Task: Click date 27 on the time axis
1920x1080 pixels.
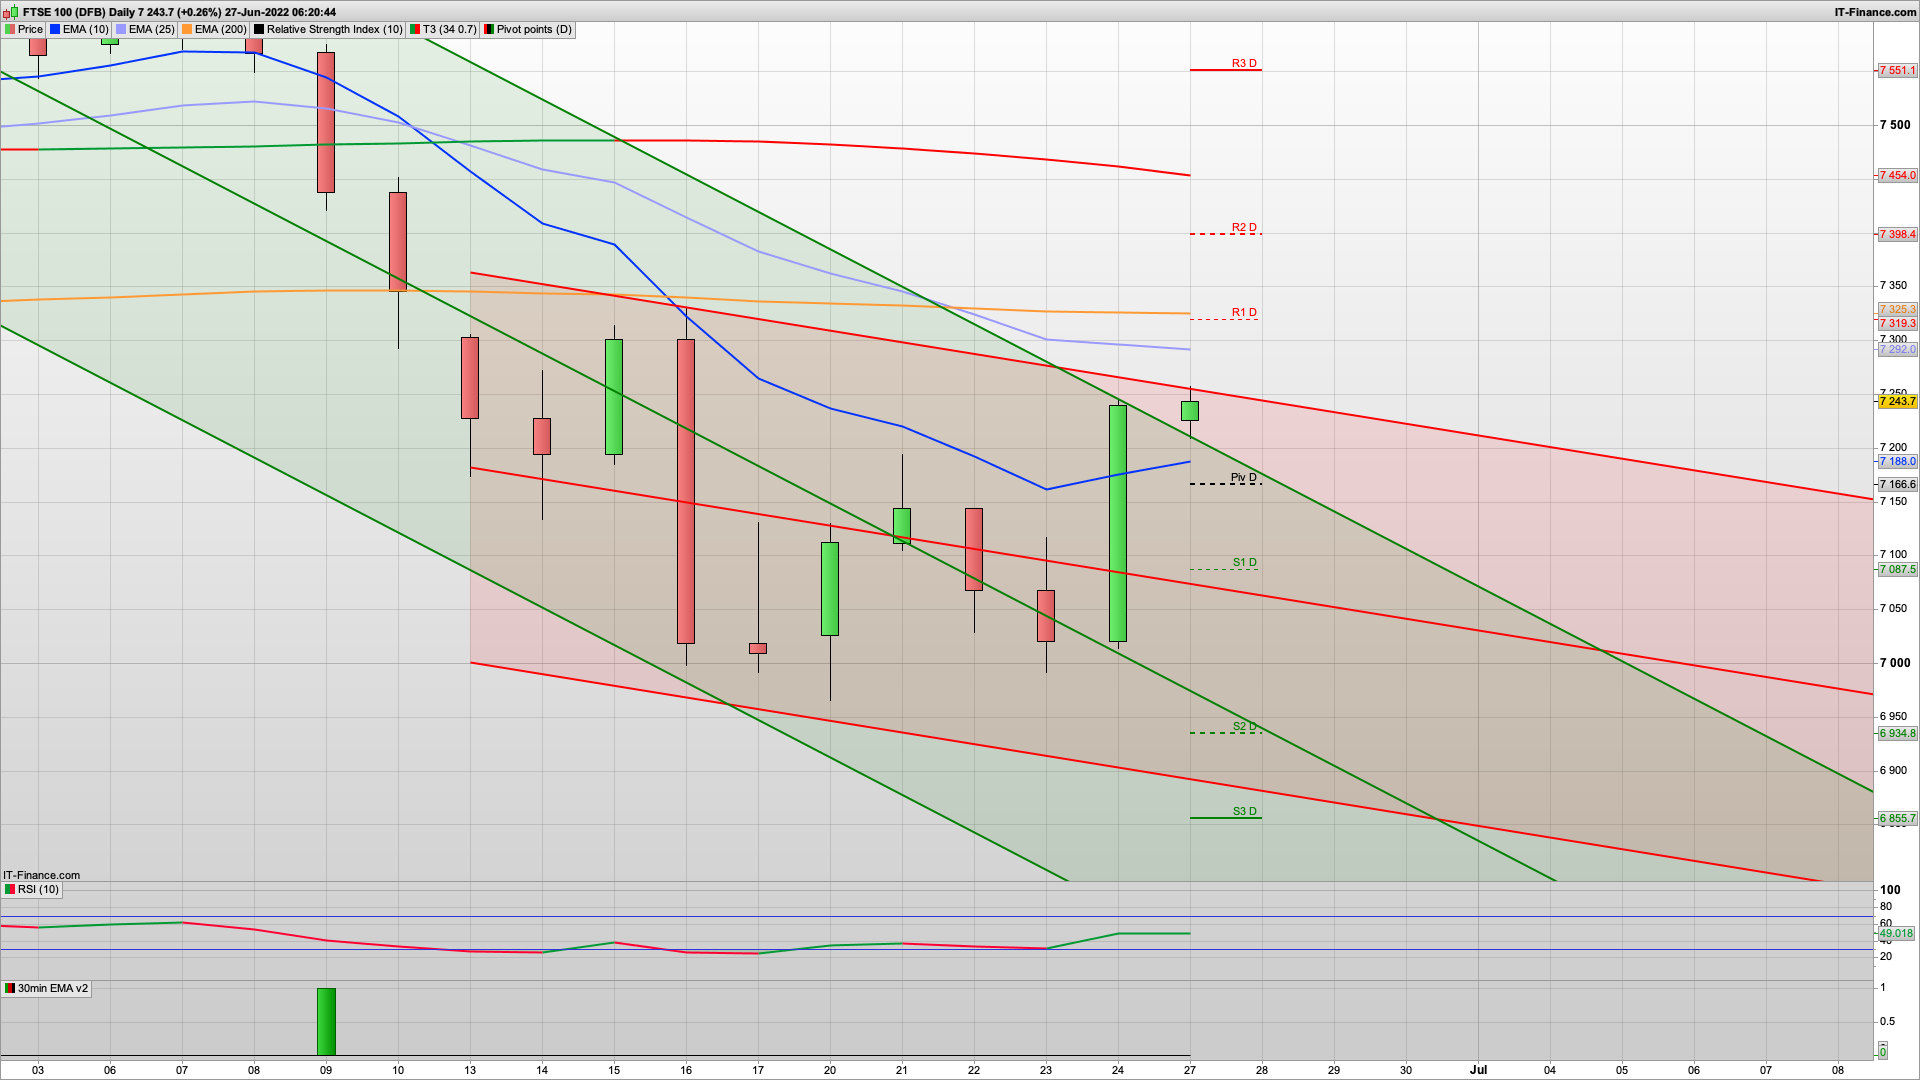Action: click(1190, 1070)
